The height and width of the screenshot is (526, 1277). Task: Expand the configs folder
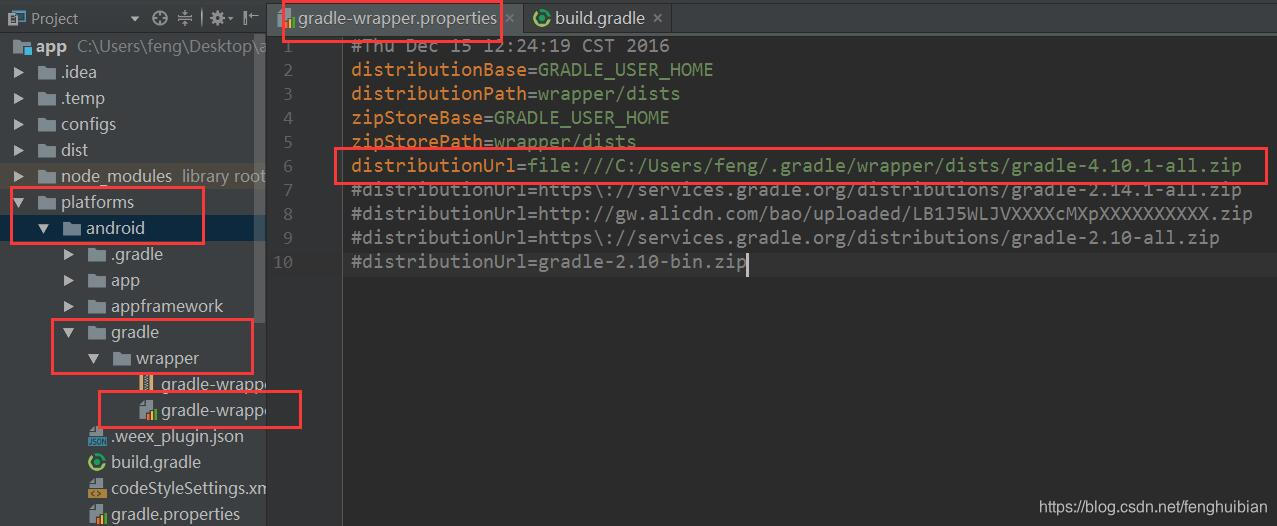[19, 124]
